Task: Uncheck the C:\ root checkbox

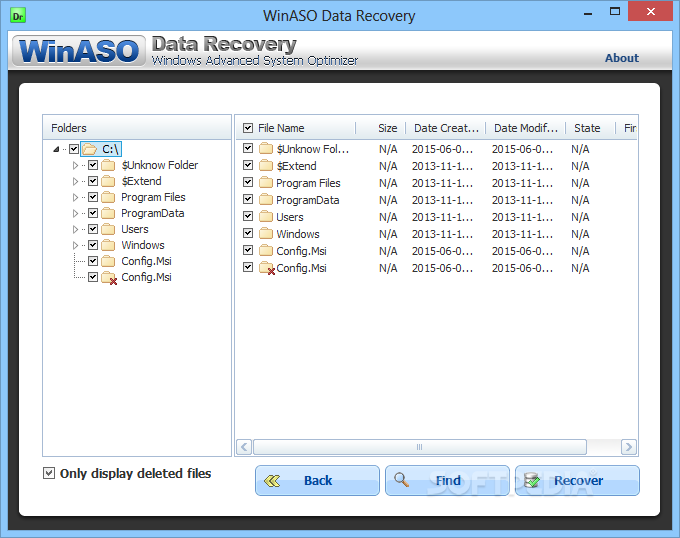Action: (74, 149)
